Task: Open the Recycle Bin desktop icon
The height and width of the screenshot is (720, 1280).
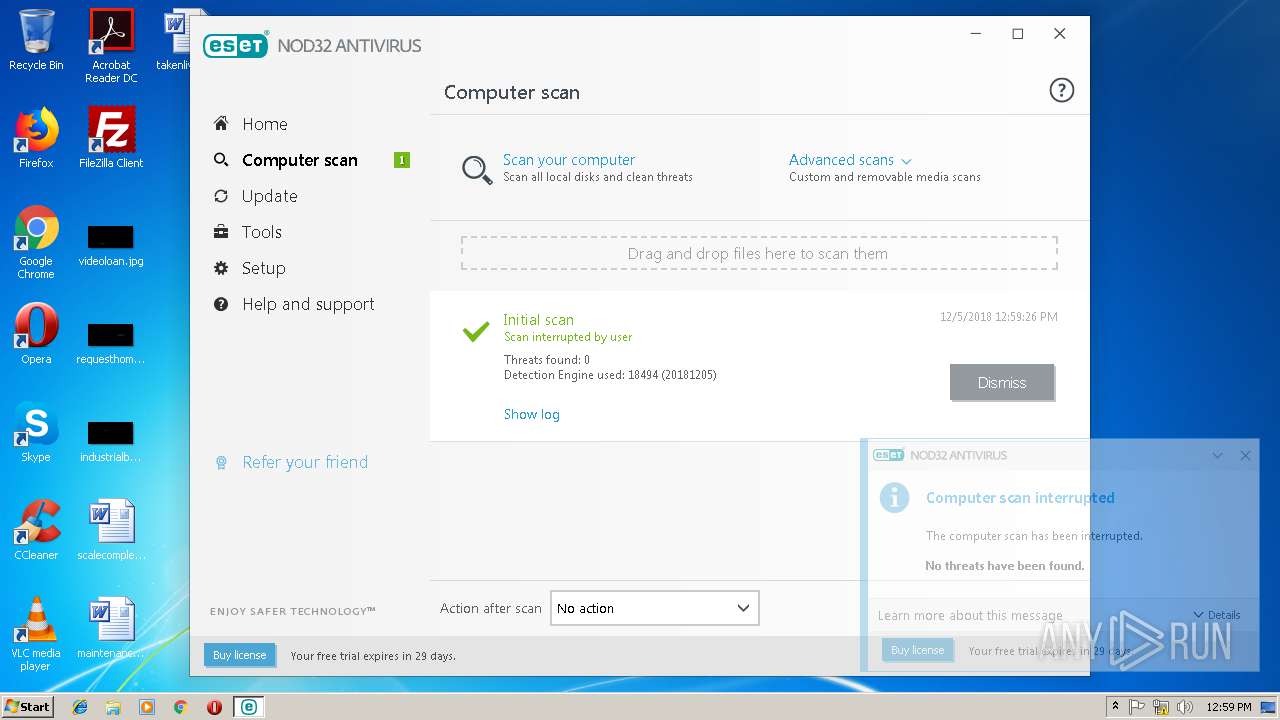Action: pos(36,40)
